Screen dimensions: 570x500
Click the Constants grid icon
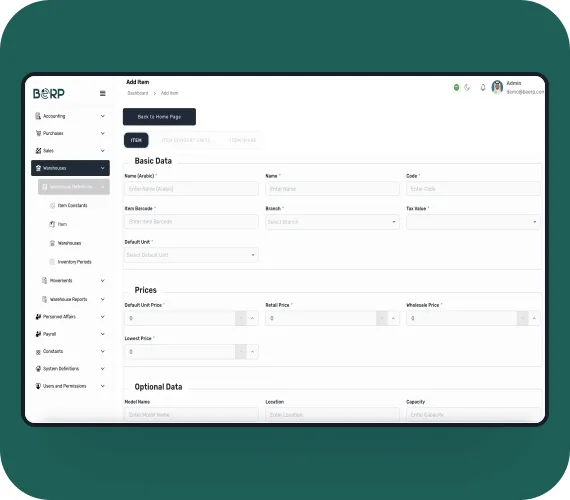(38, 352)
